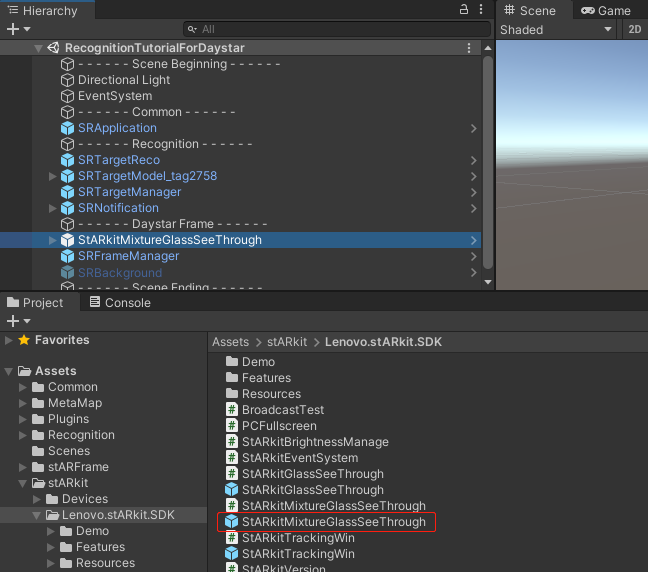This screenshot has height=572, width=648.
Task: Open the Features folder in asset list
Action: click(266, 378)
